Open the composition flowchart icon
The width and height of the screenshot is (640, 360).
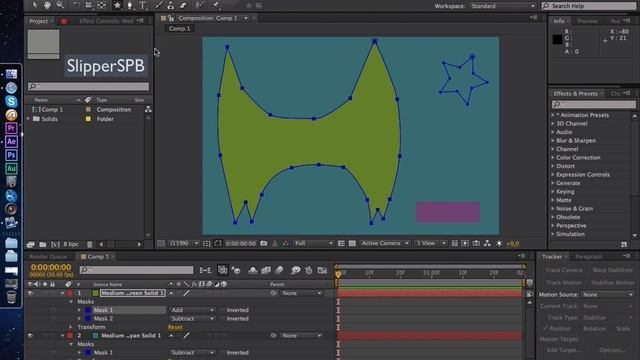click(487, 243)
